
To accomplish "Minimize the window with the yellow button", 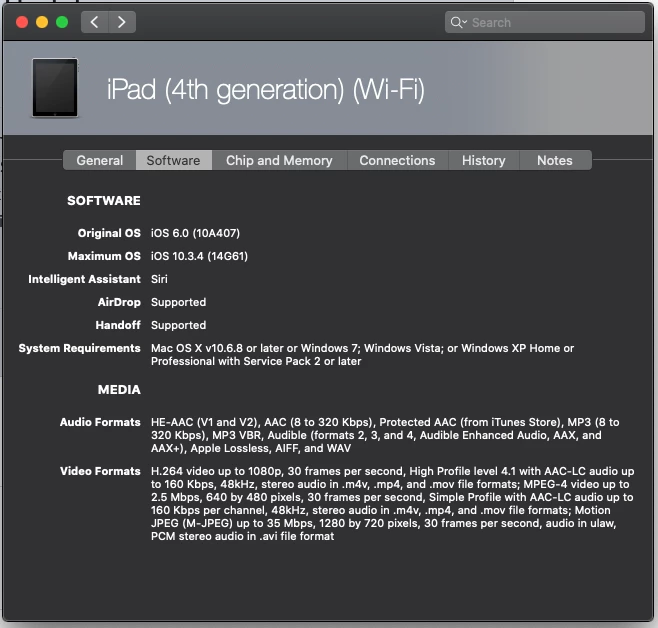I will pos(42,22).
